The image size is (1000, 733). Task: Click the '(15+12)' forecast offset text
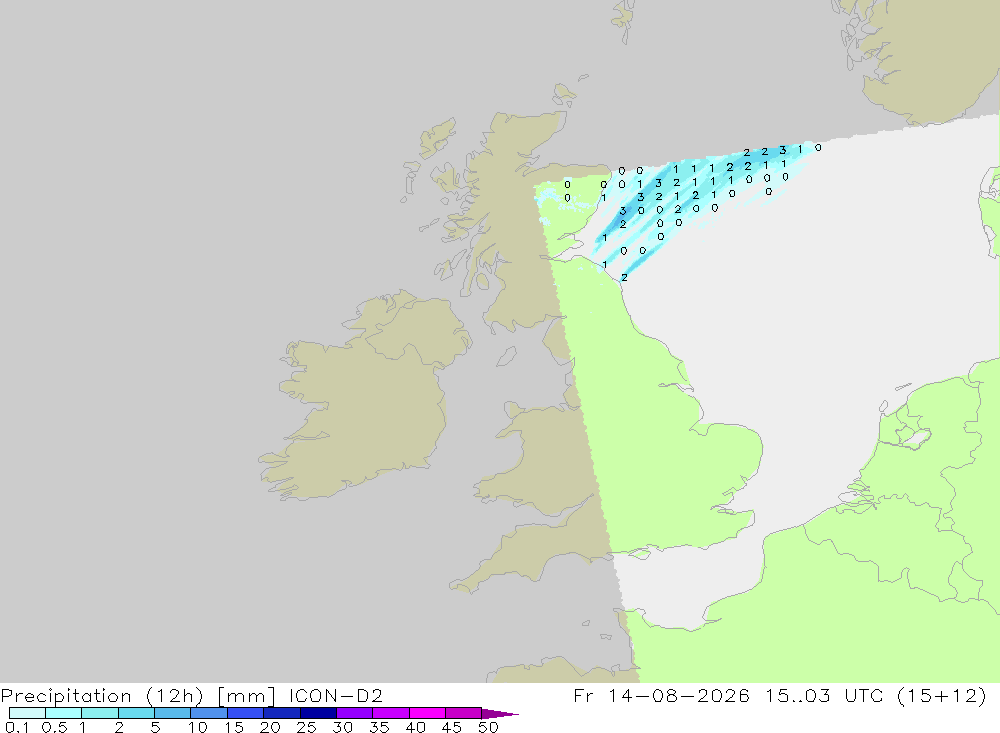tap(941, 696)
